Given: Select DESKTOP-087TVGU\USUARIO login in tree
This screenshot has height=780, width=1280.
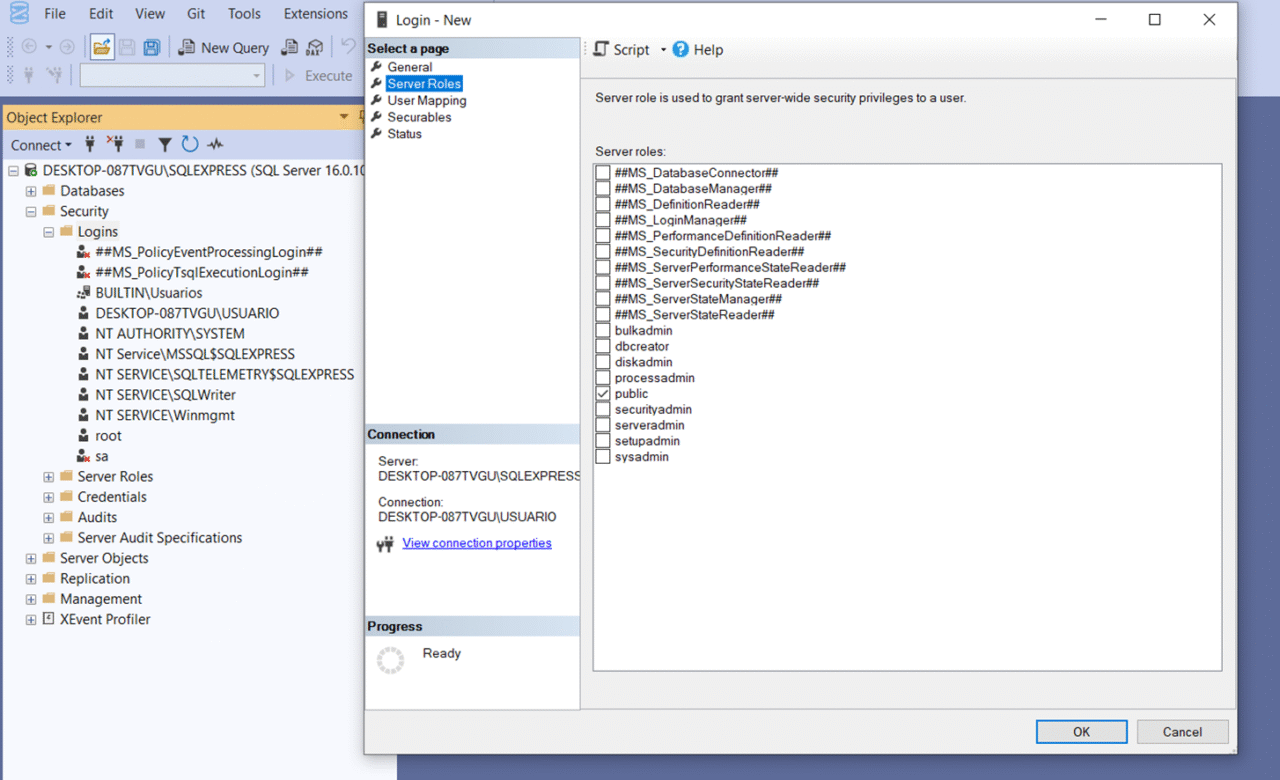Looking at the screenshot, I should [x=187, y=313].
